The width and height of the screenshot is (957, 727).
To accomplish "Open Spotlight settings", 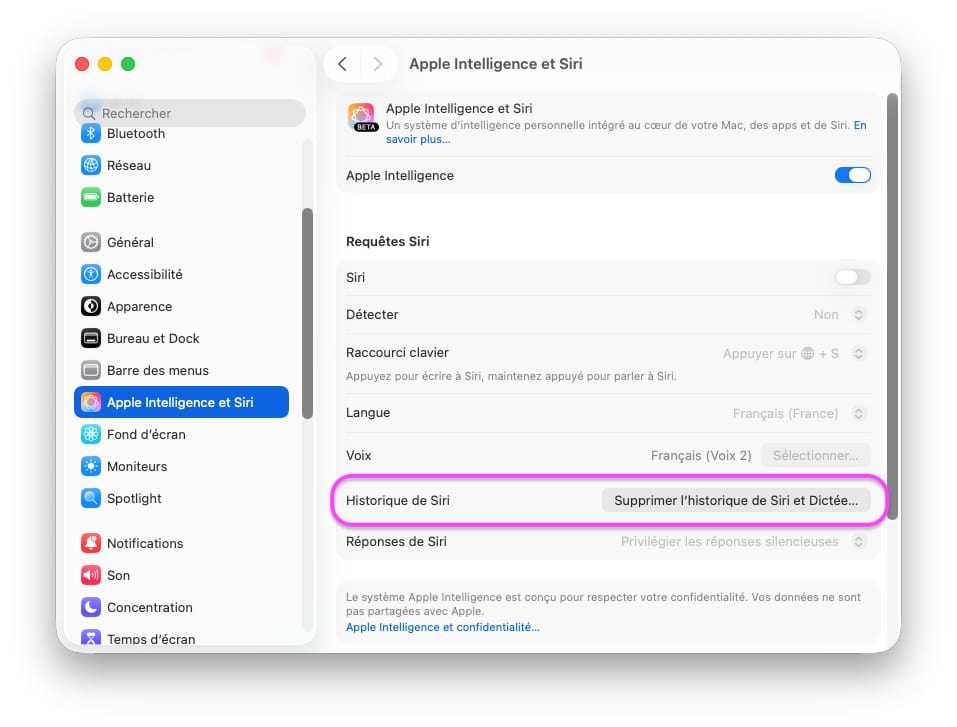I will [x=131, y=498].
